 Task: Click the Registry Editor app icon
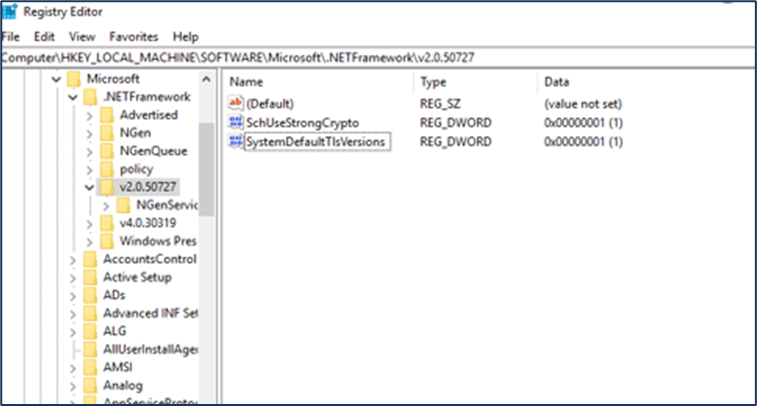tap(10, 11)
